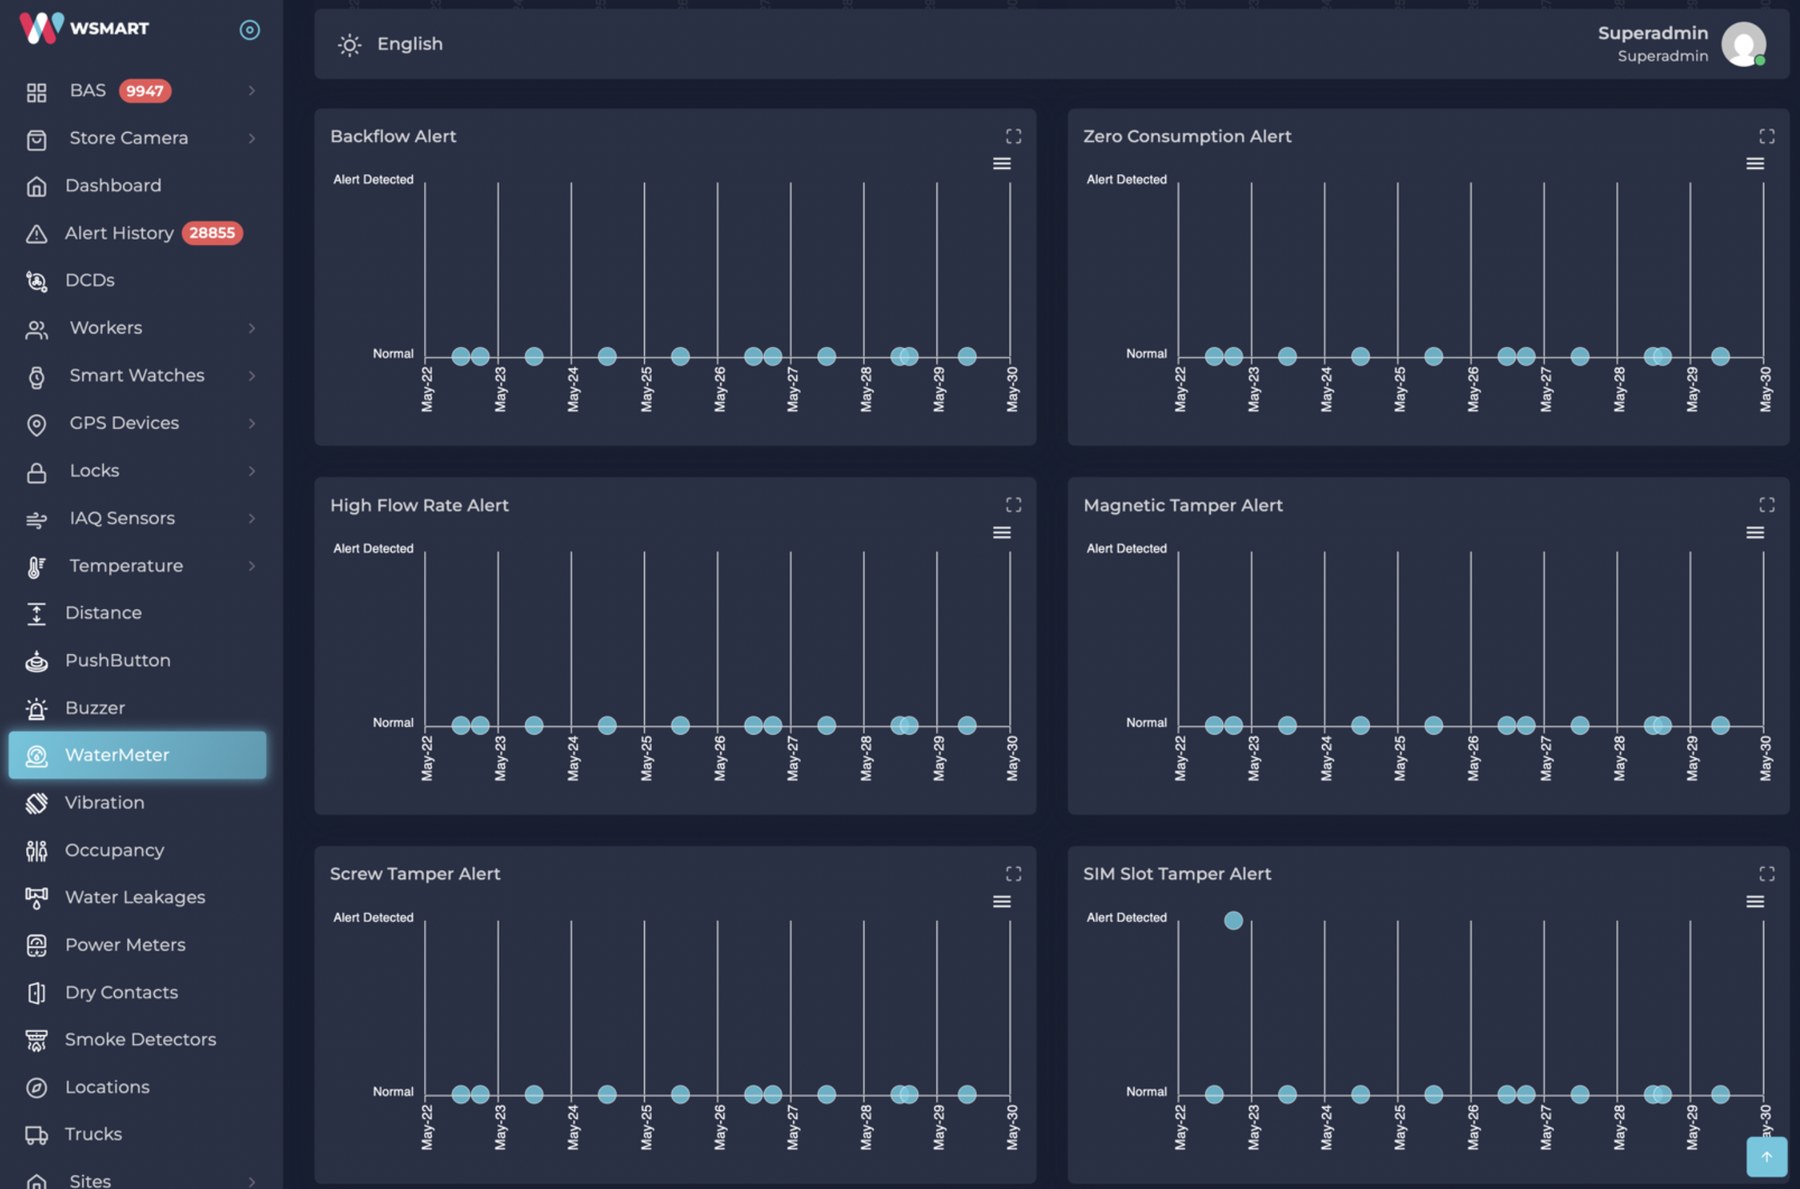Expand the Store Camera submenu chevron

(x=252, y=138)
